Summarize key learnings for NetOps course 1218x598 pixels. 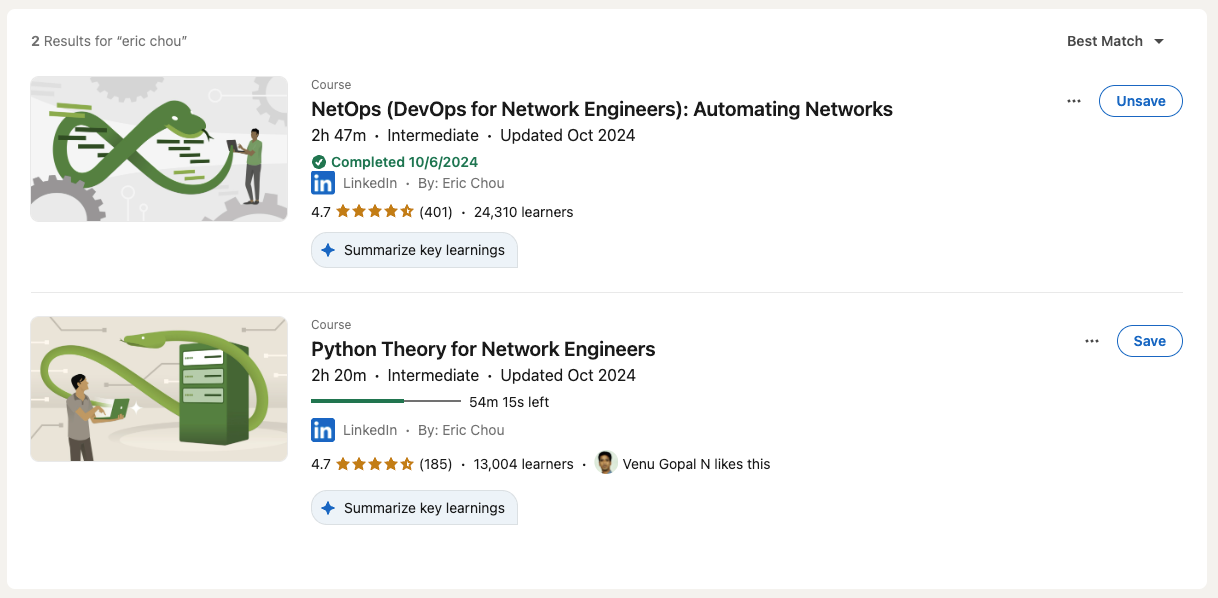click(414, 250)
